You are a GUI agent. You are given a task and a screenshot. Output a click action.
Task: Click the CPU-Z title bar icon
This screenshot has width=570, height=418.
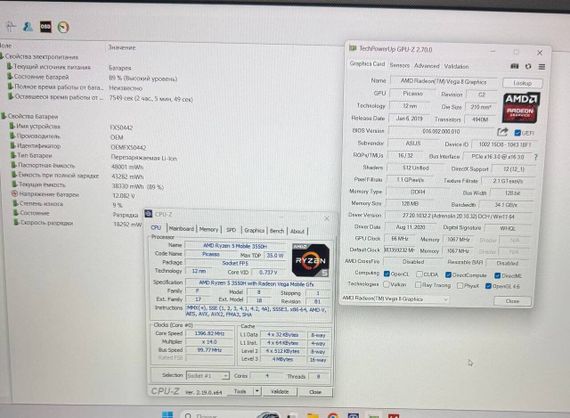[148, 214]
